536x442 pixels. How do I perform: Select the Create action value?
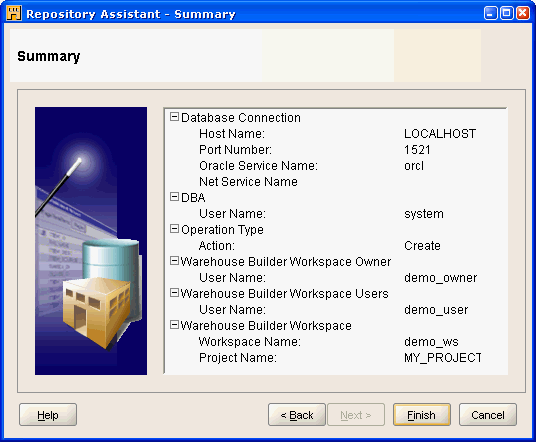[422, 246]
